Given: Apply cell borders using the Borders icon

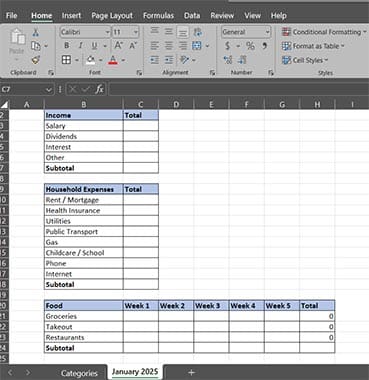Looking at the screenshot, I should 66,60.
